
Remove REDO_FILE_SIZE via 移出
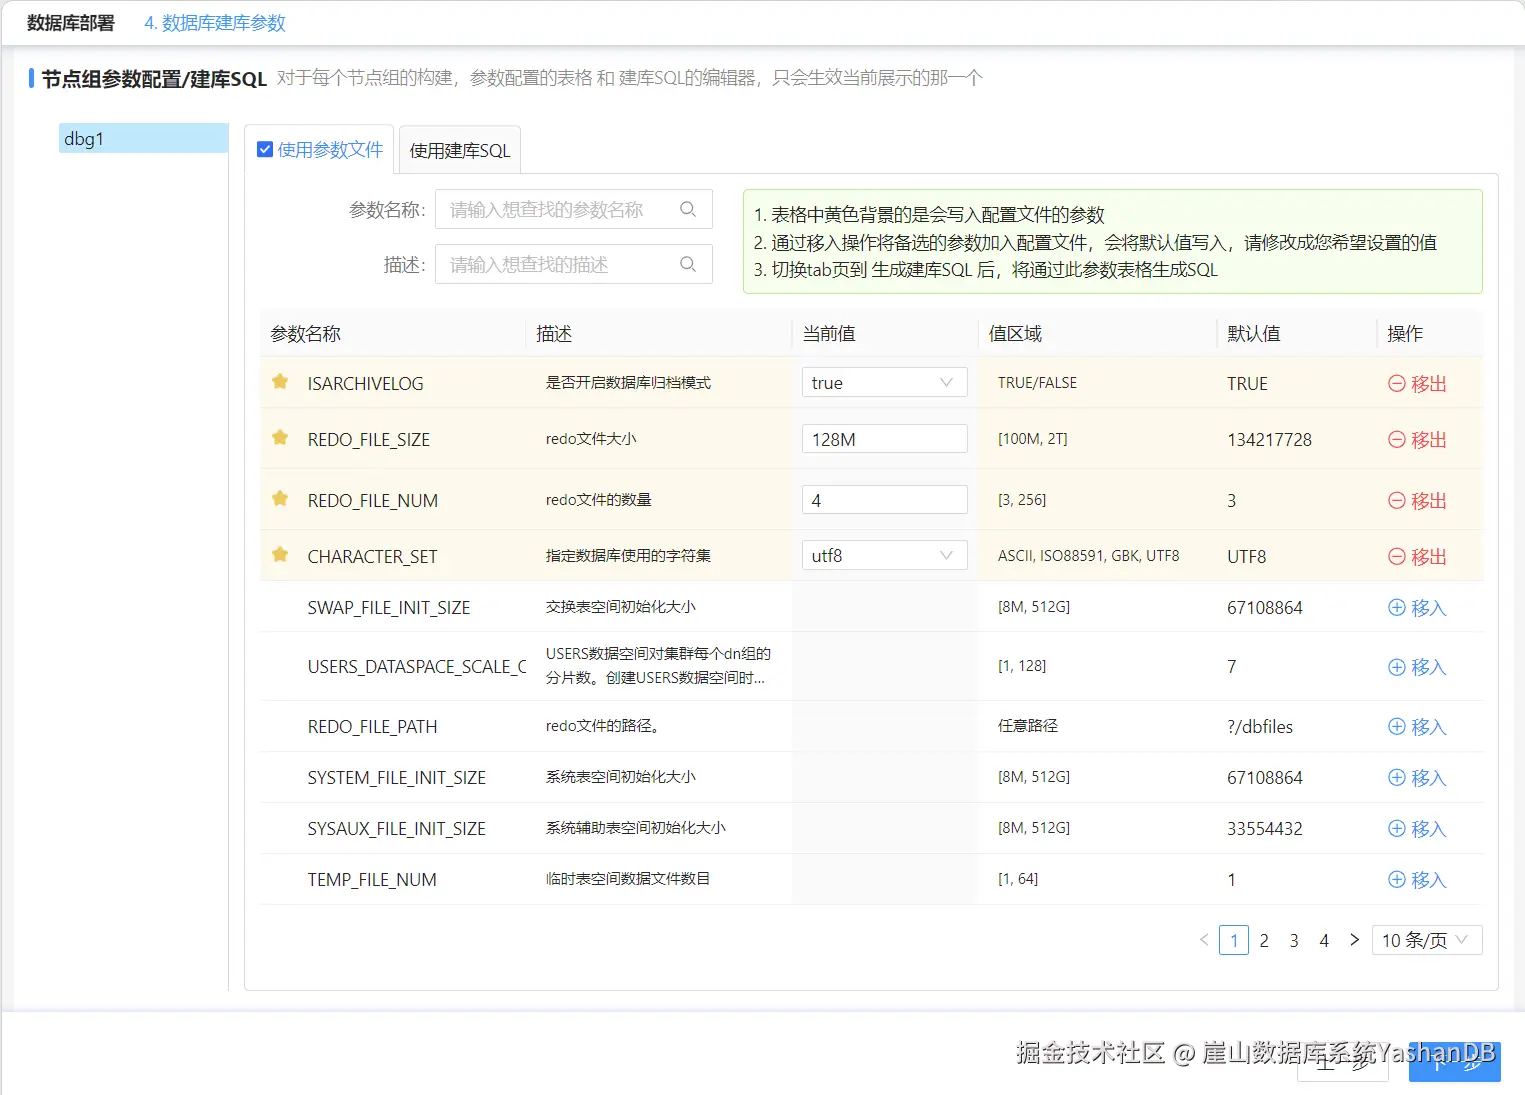(x=1417, y=440)
